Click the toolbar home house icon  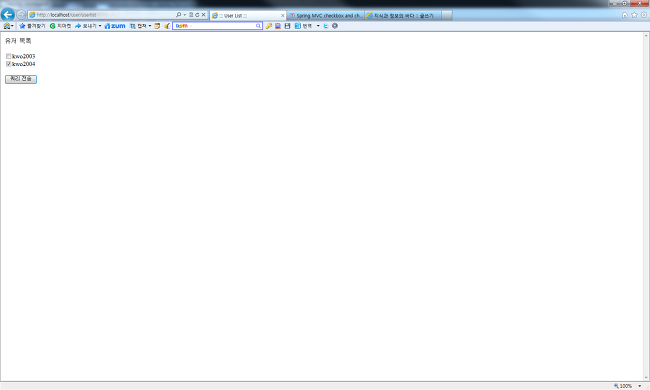pyautogui.click(x=6, y=26)
